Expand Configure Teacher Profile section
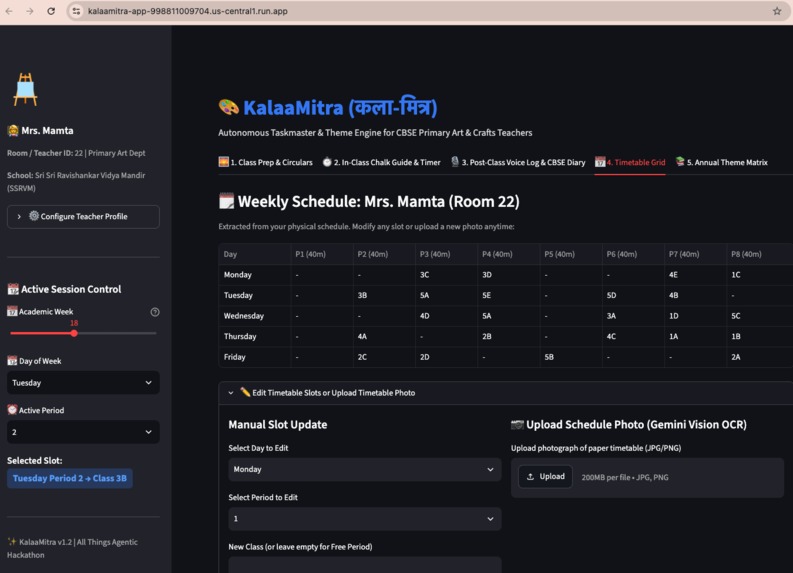 (83, 216)
